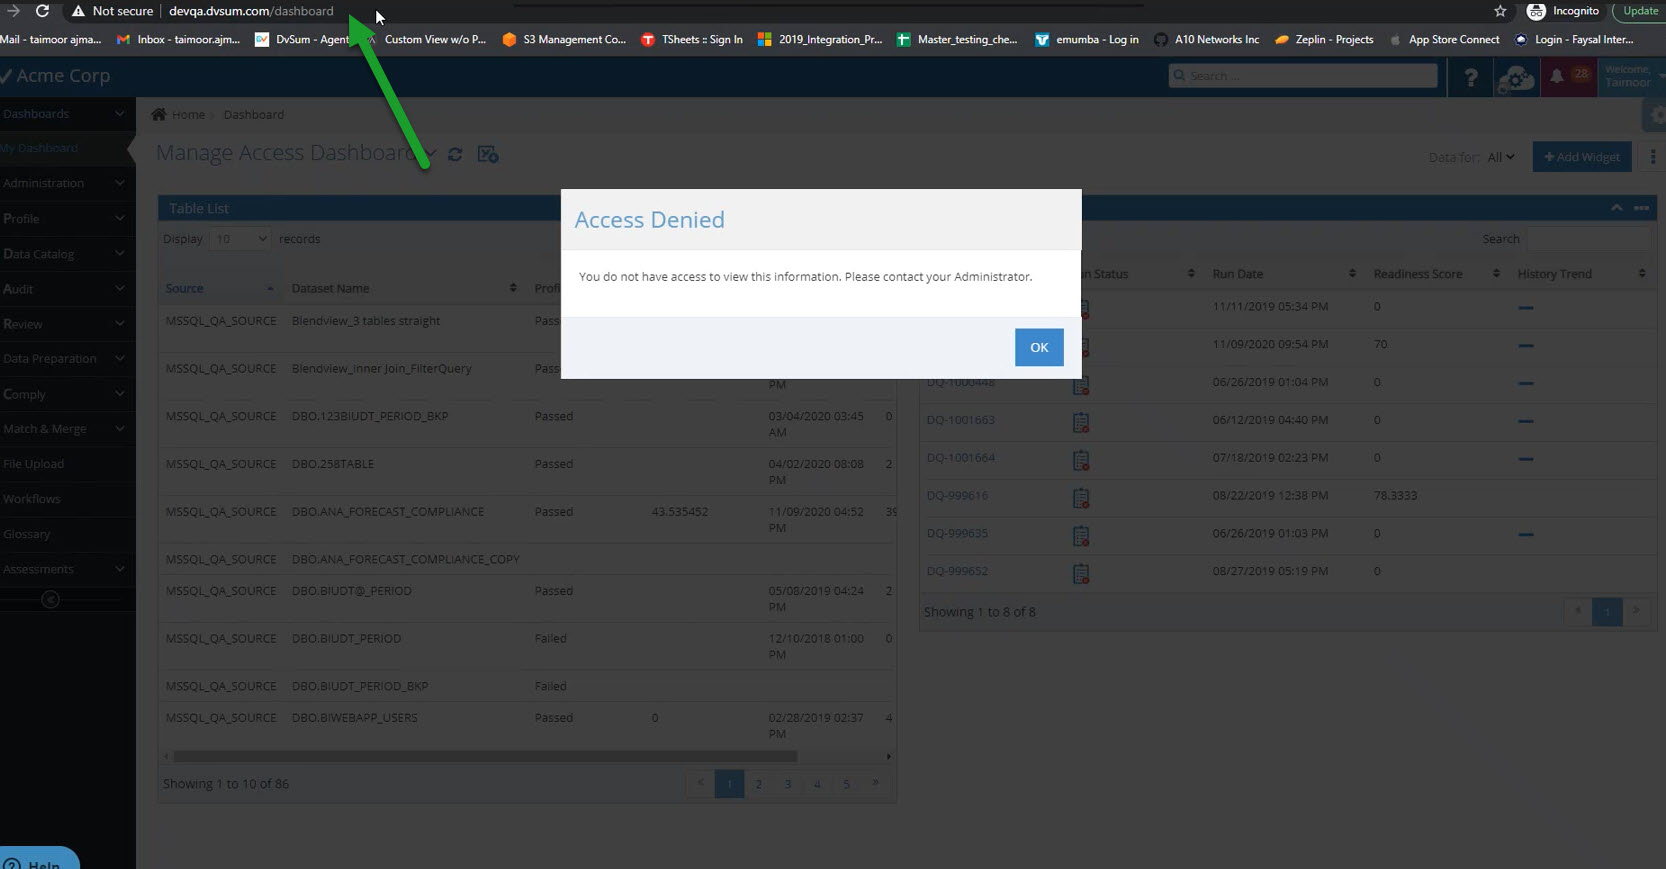
Task: Open the DQ-1001664 link
Action: [x=960, y=458]
